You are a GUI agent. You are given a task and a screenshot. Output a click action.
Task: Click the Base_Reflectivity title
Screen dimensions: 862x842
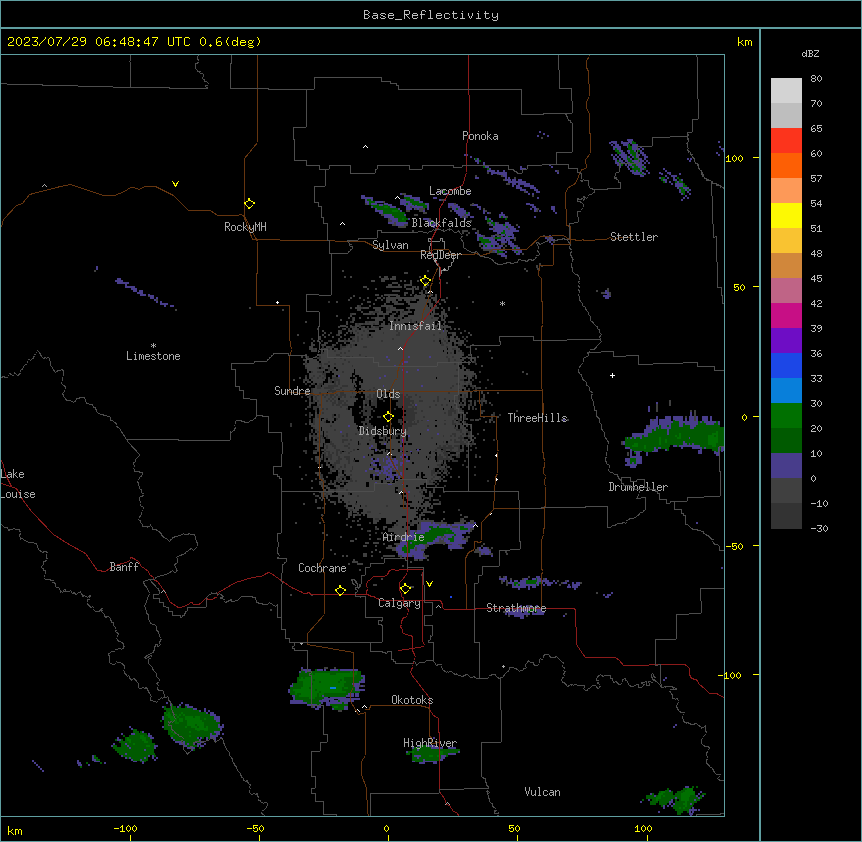pyautogui.click(x=431, y=15)
